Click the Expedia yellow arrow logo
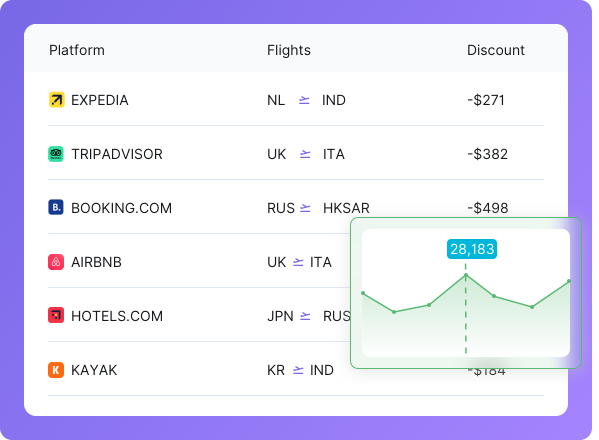 pyautogui.click(x=57, y=100)
